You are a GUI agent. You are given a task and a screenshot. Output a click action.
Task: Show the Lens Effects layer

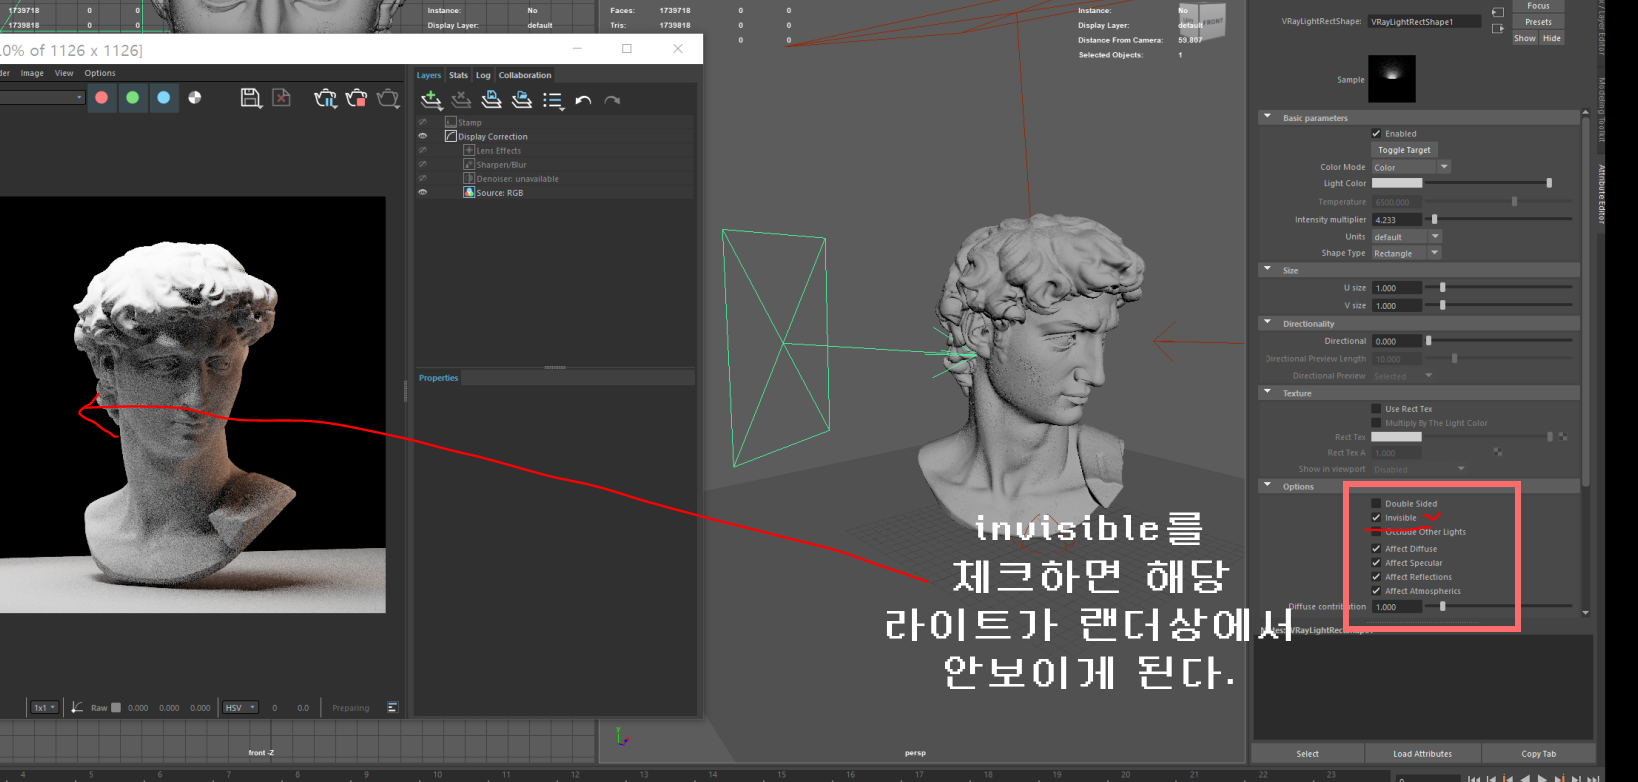(422, 150)
